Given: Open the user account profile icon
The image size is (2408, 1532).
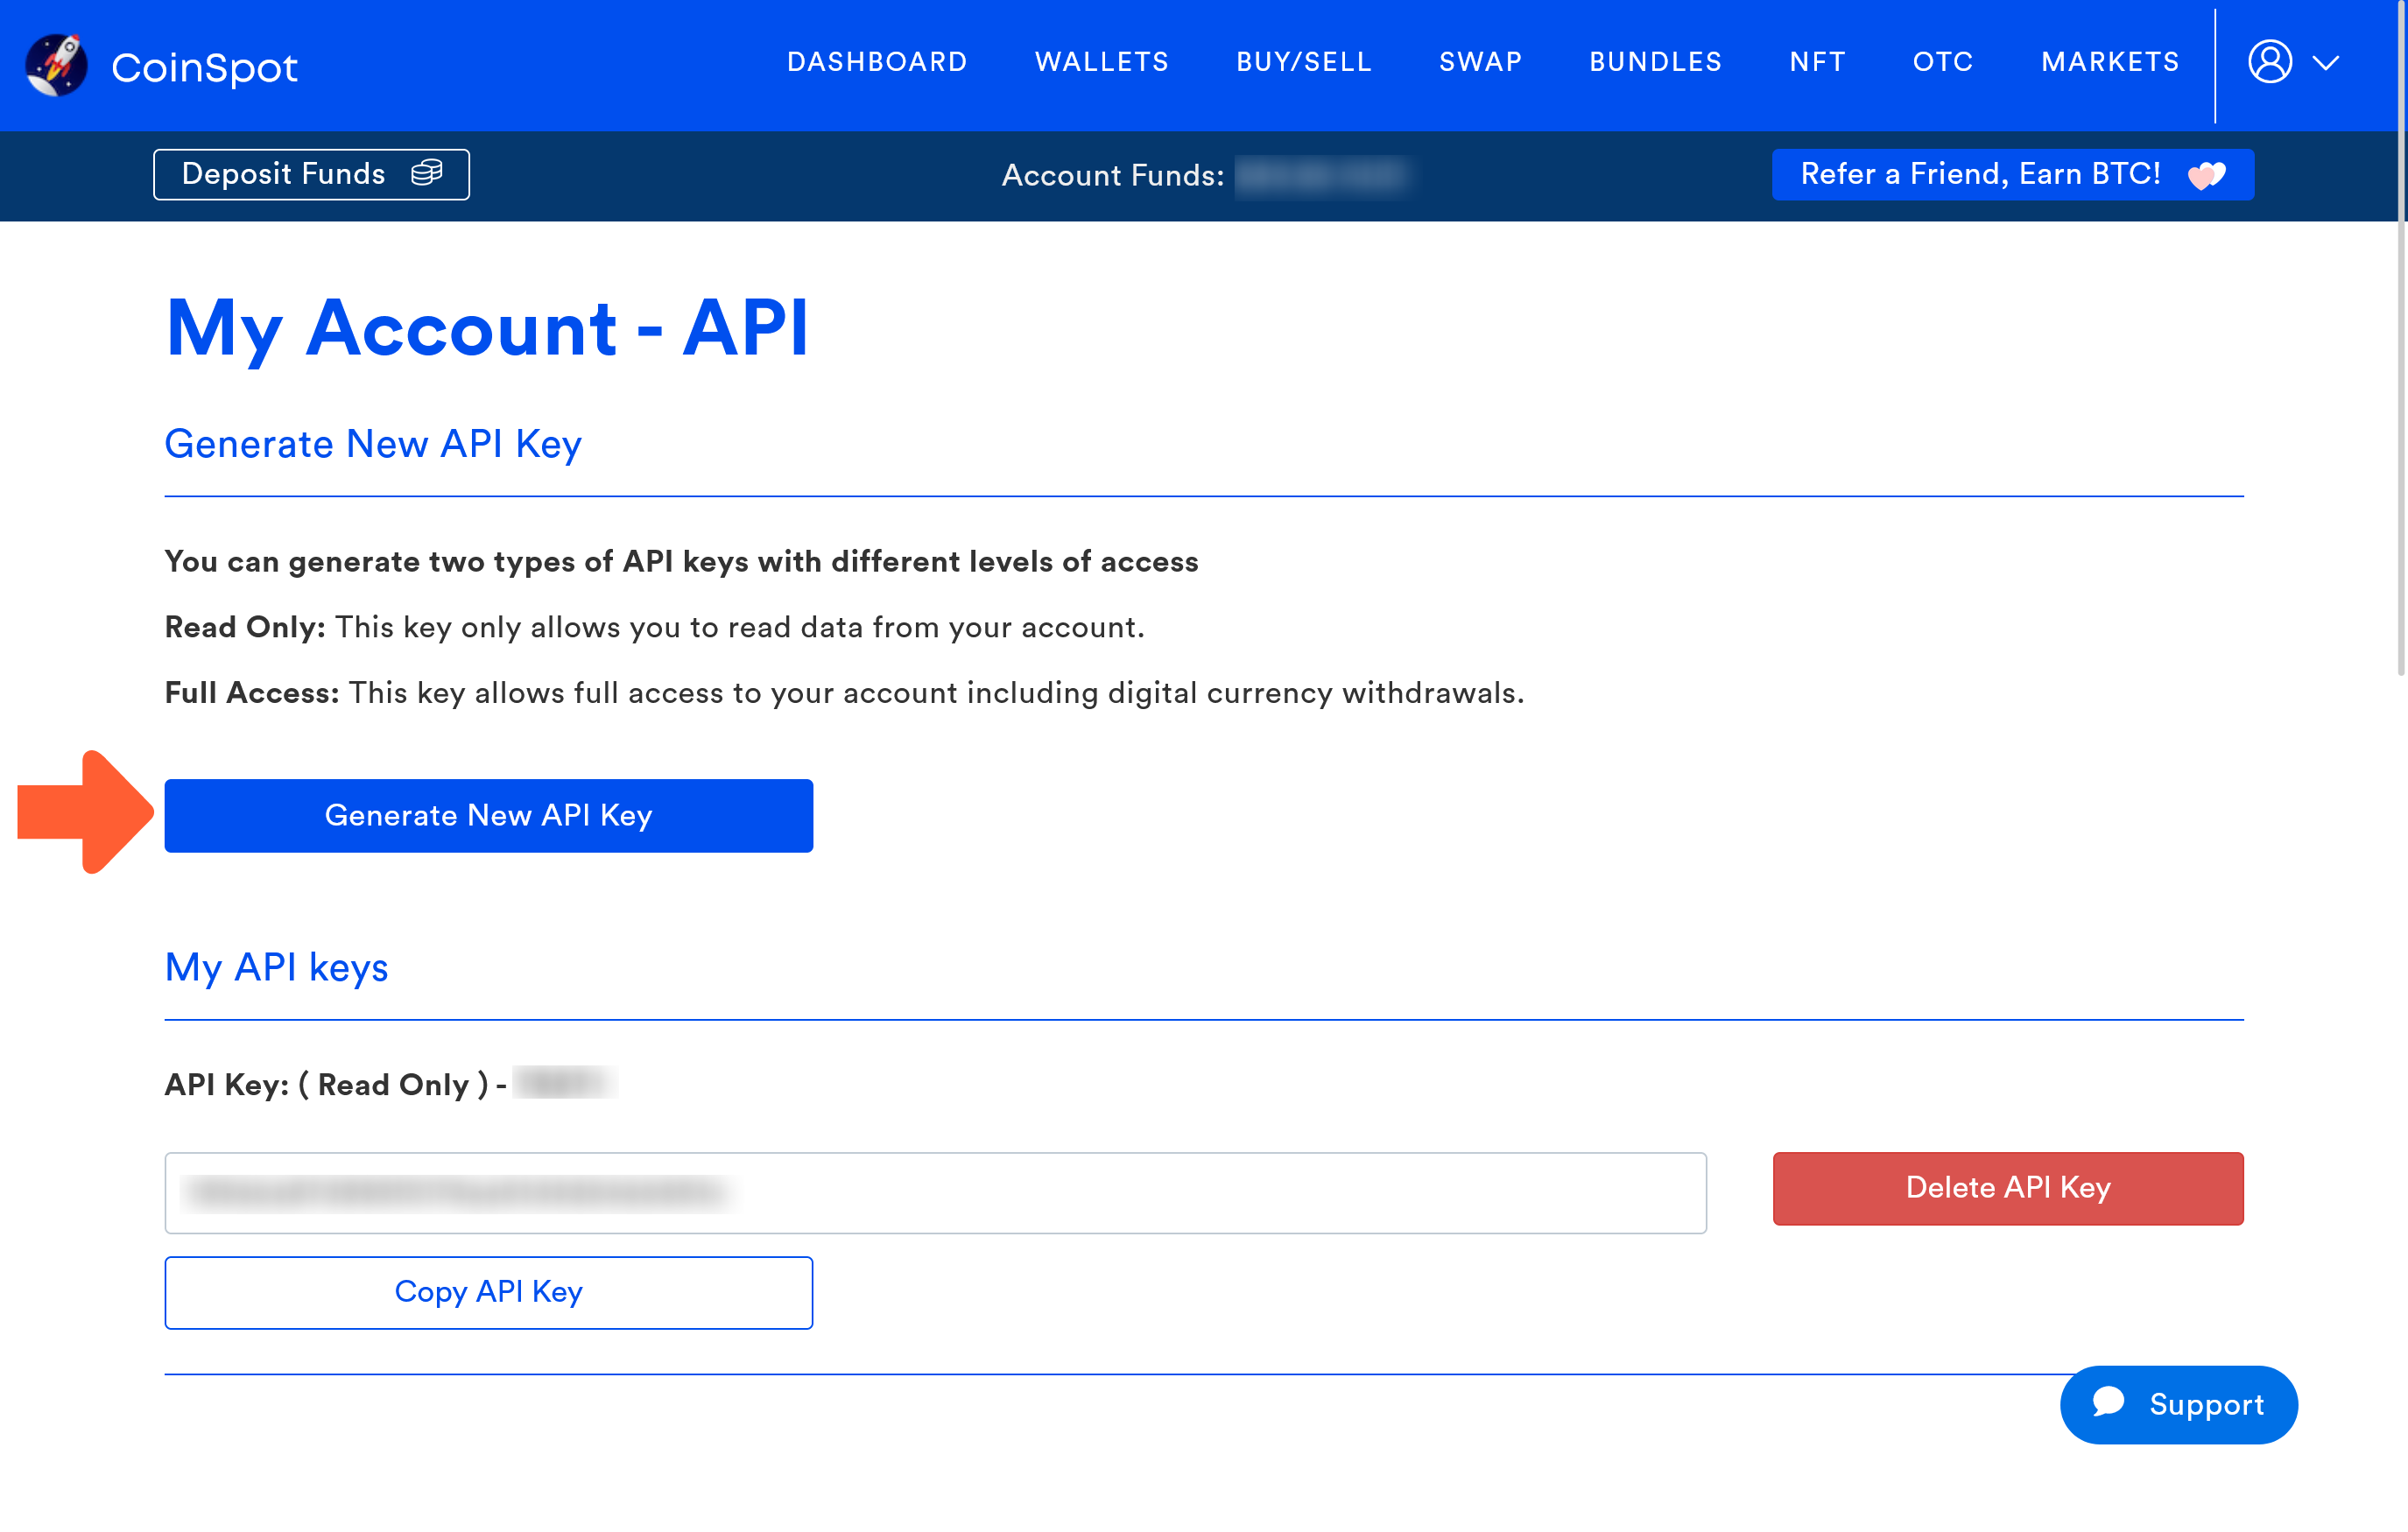Looking at the screenshot, I should [2270, 63].
